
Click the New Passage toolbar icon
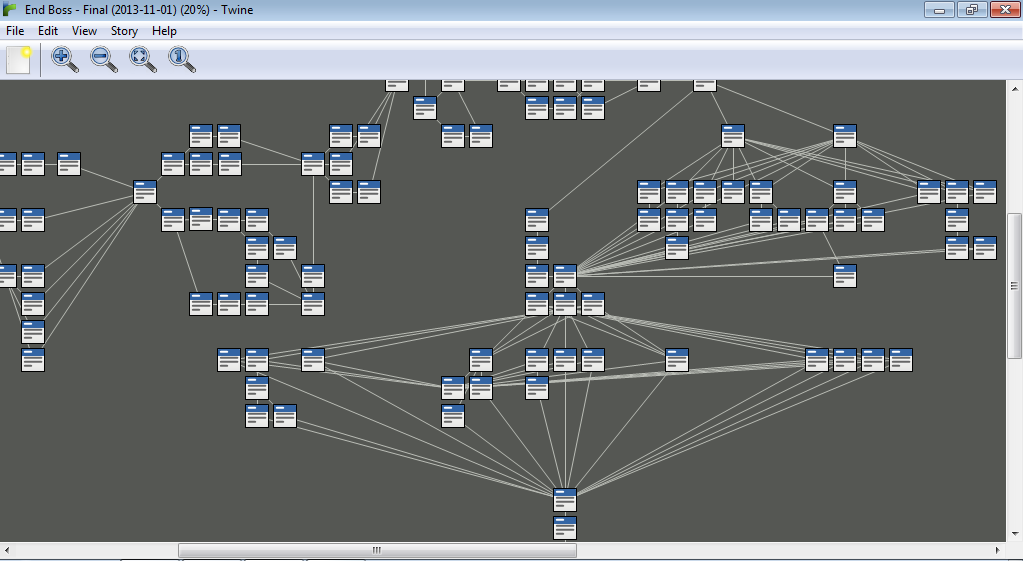tap(19, 60)
